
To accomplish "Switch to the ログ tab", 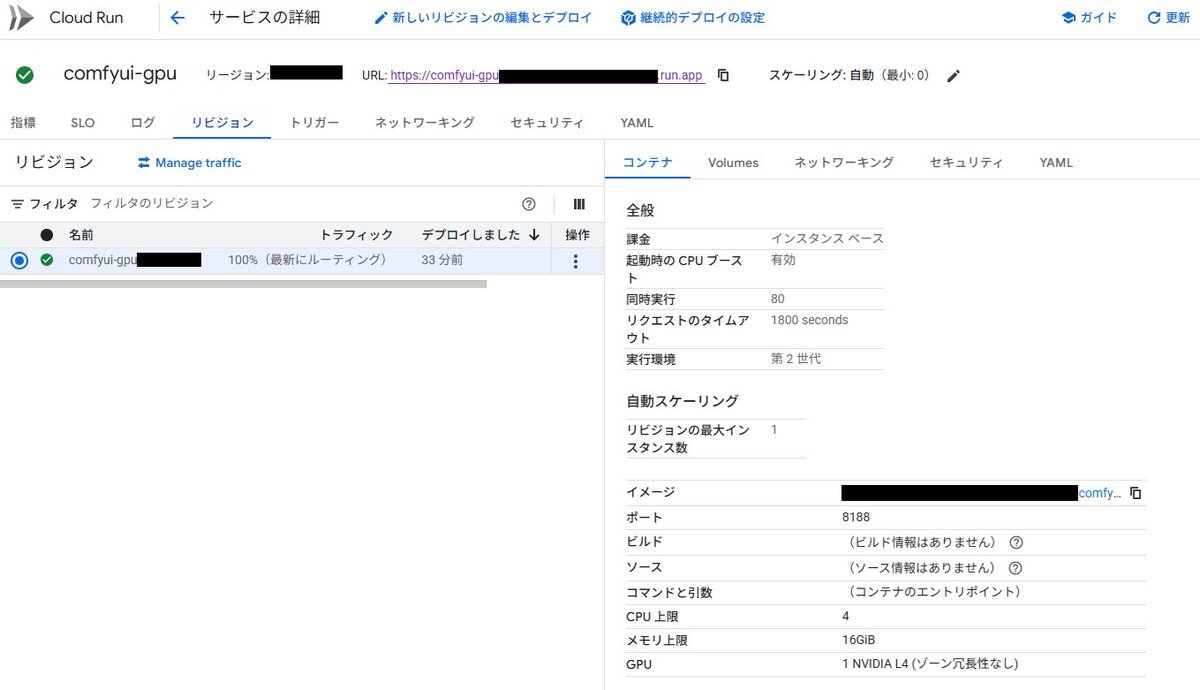I will coord(143,123).
